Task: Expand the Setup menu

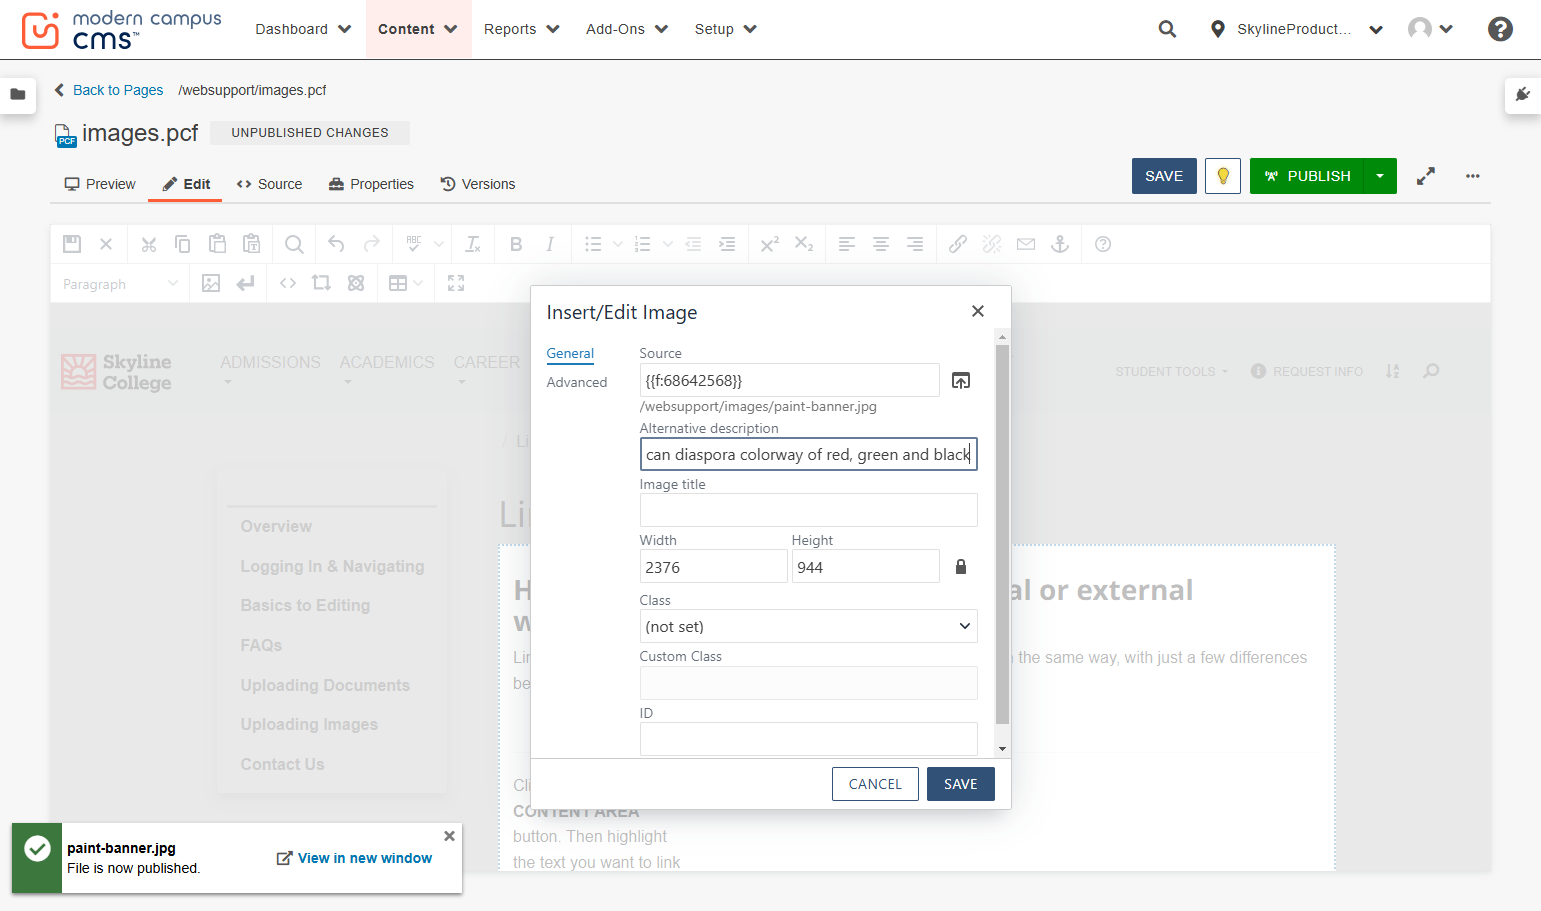Action: [725, 29]
